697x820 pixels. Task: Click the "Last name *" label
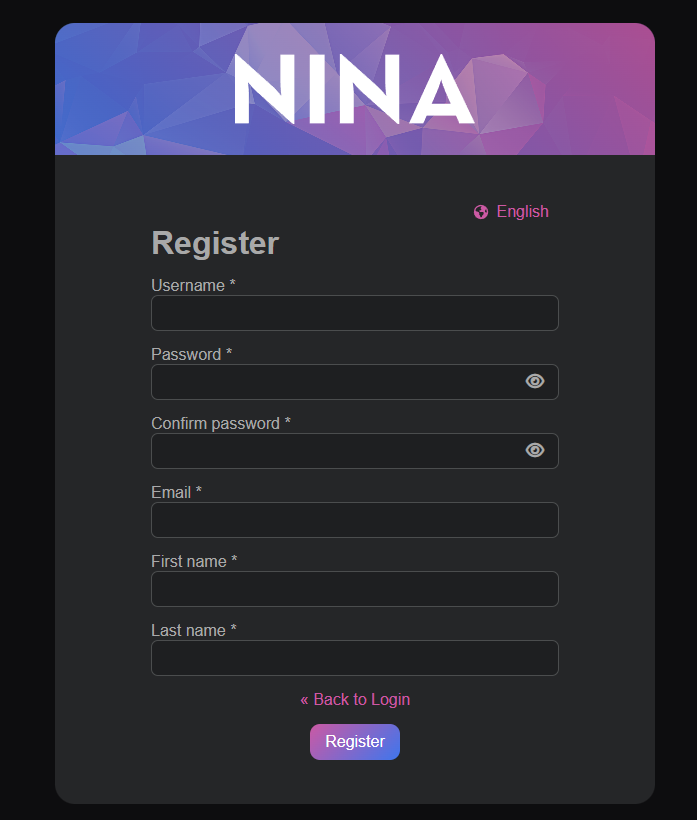click(x=193, y=631)
